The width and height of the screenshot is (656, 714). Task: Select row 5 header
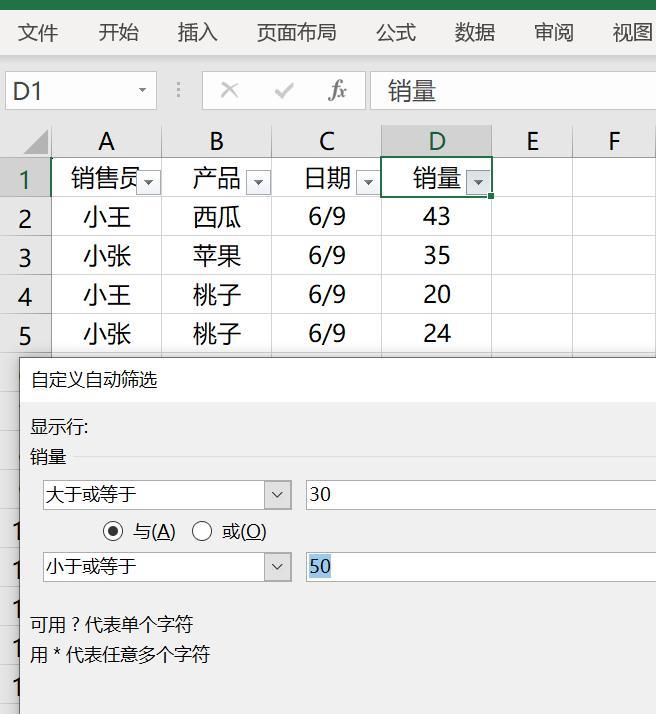[25, 334]
